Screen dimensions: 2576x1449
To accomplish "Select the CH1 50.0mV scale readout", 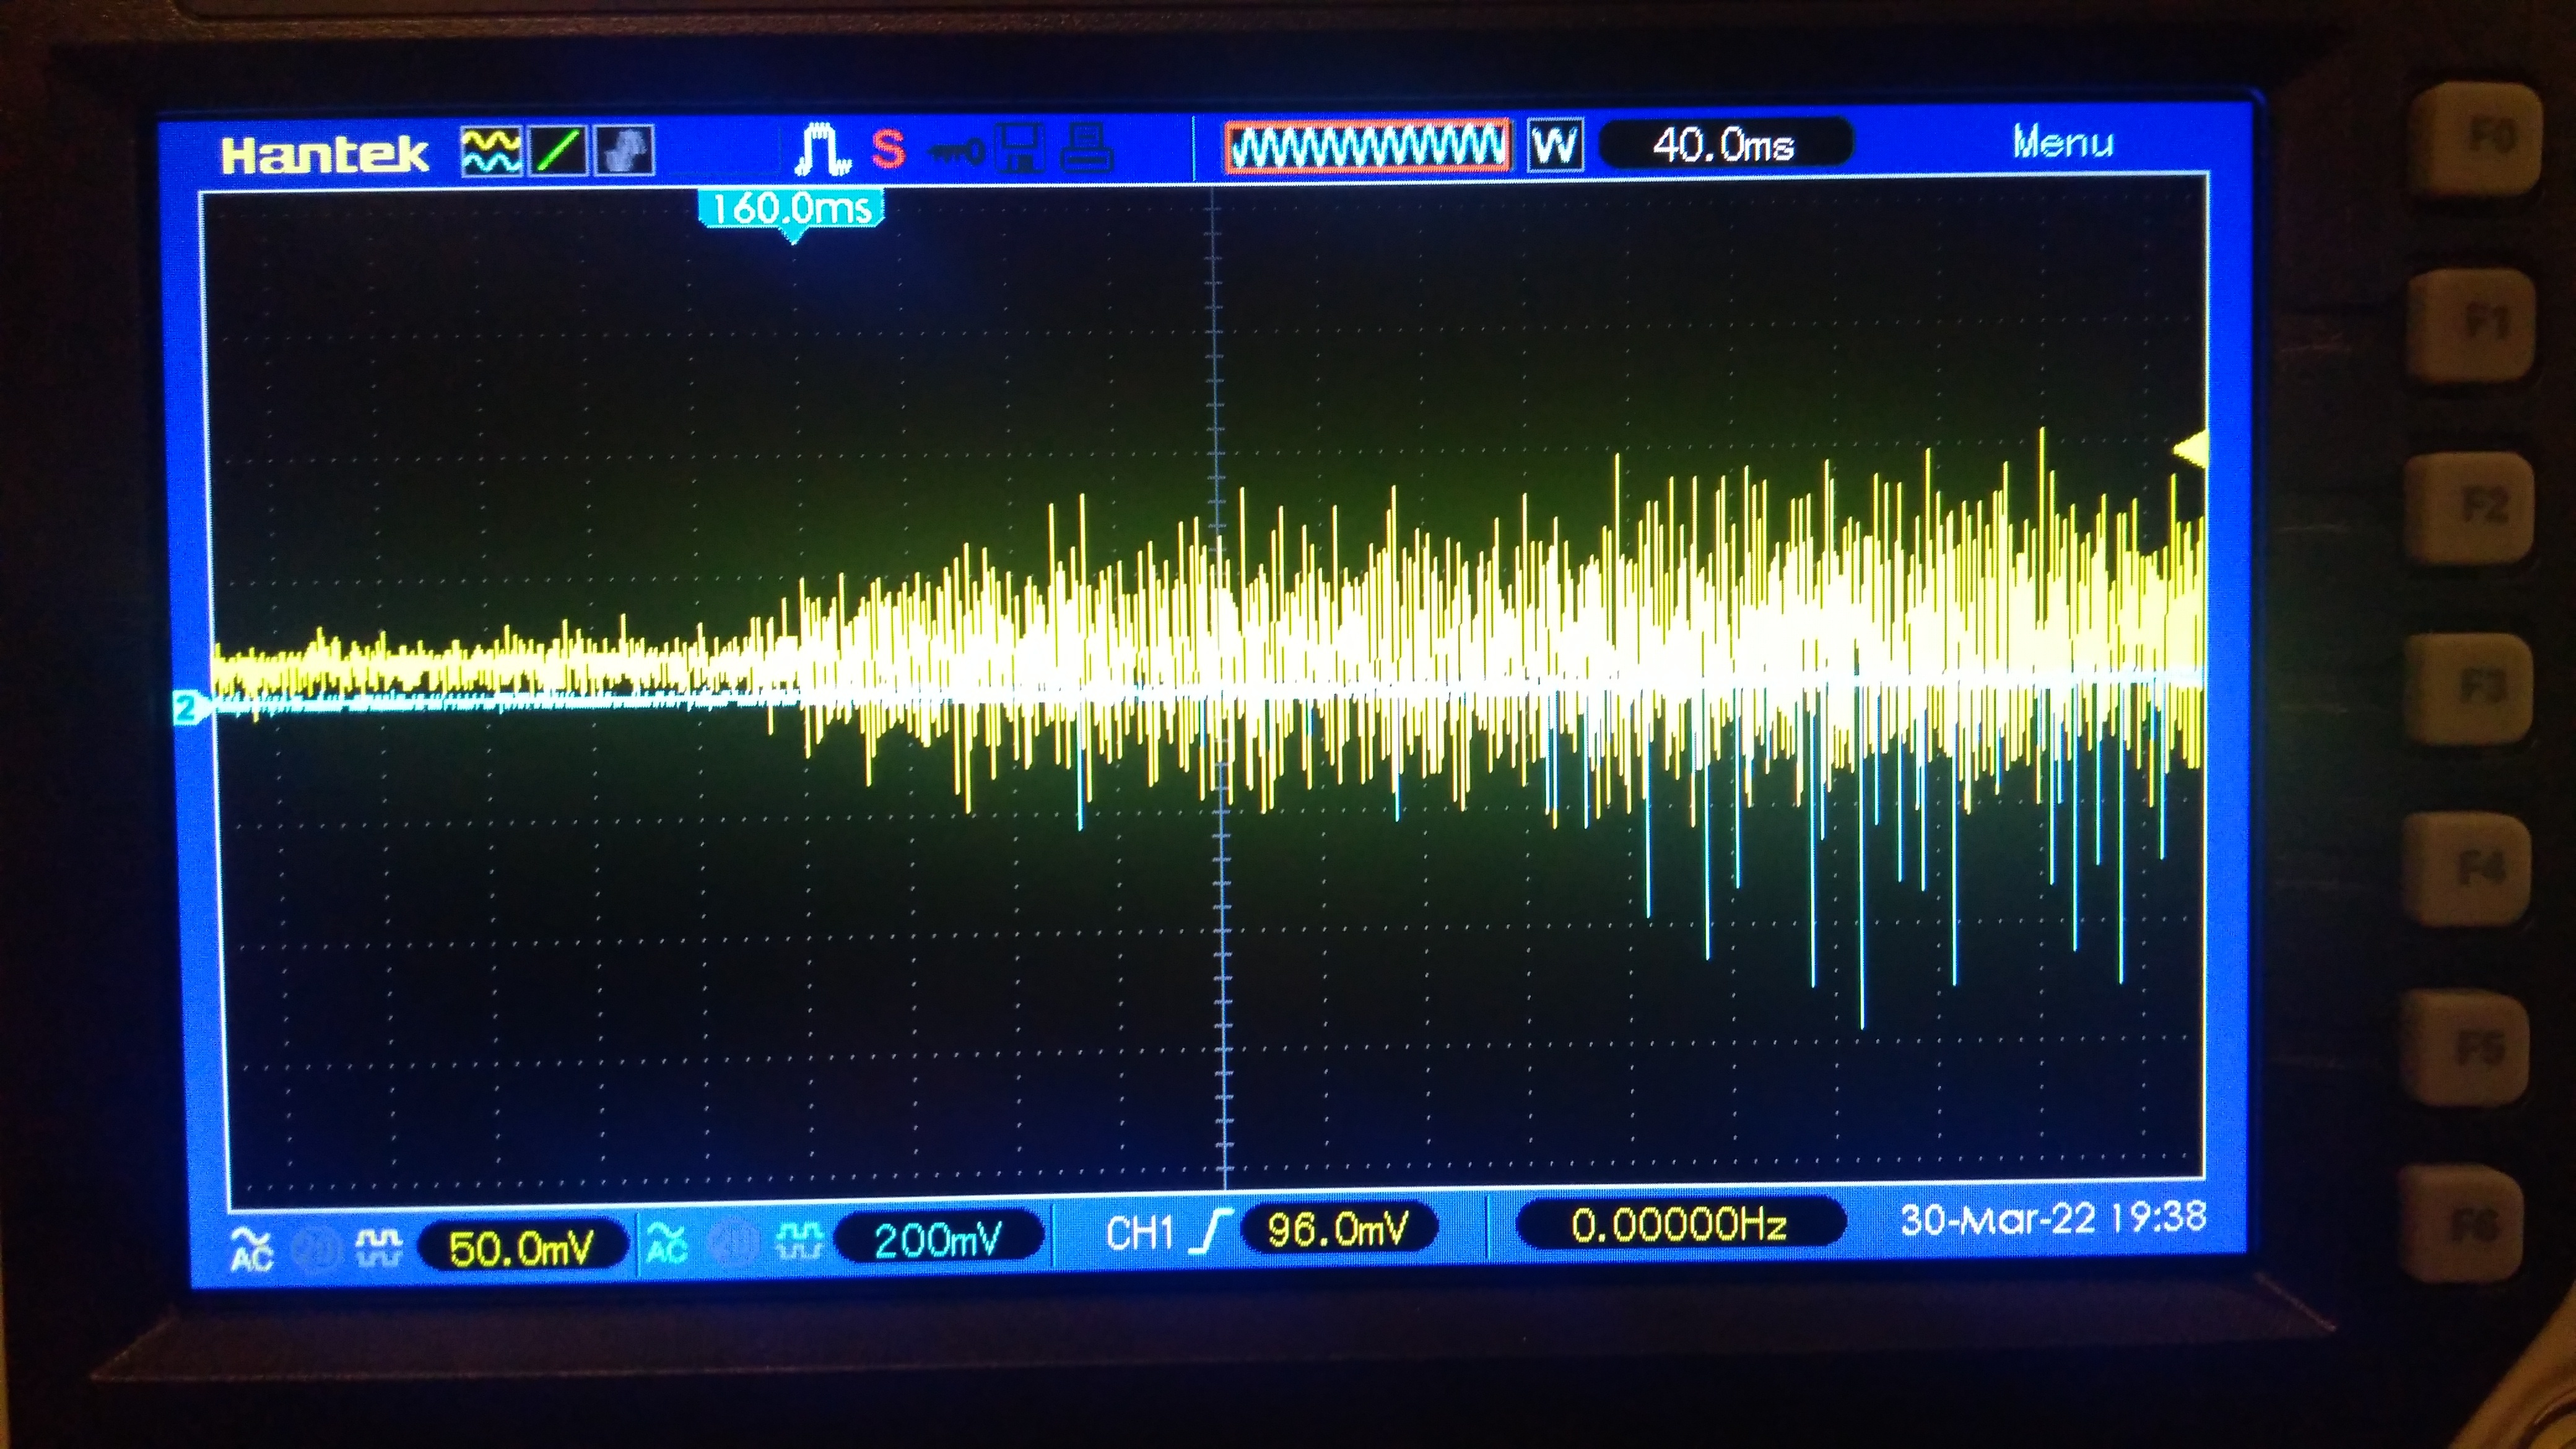I will pyautogui.click(x=522, y=1247).
